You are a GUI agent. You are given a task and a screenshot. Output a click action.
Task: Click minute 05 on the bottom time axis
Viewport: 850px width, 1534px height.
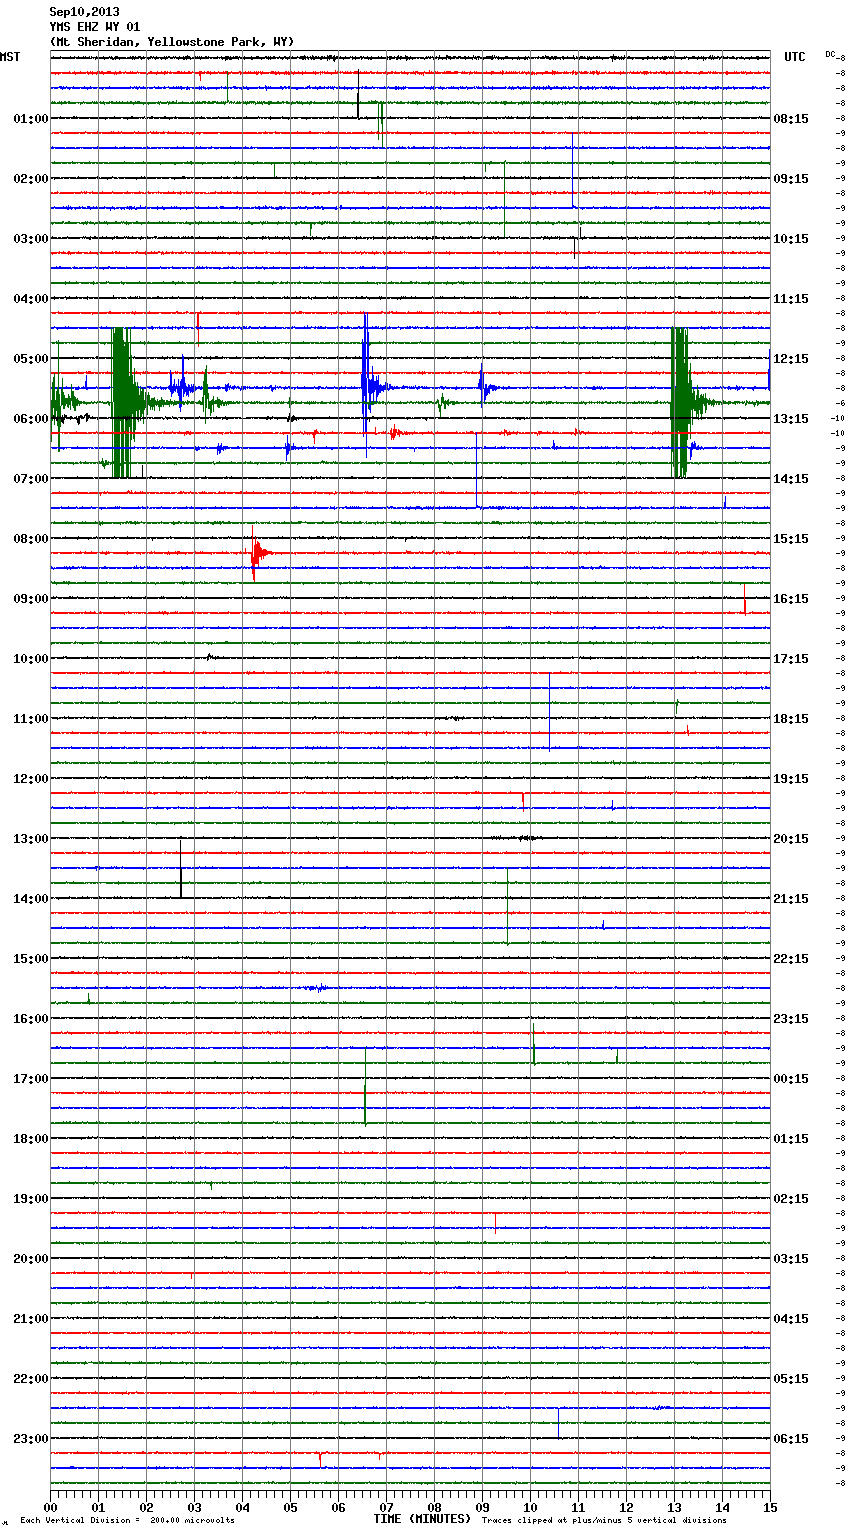tap(290, 1507)
